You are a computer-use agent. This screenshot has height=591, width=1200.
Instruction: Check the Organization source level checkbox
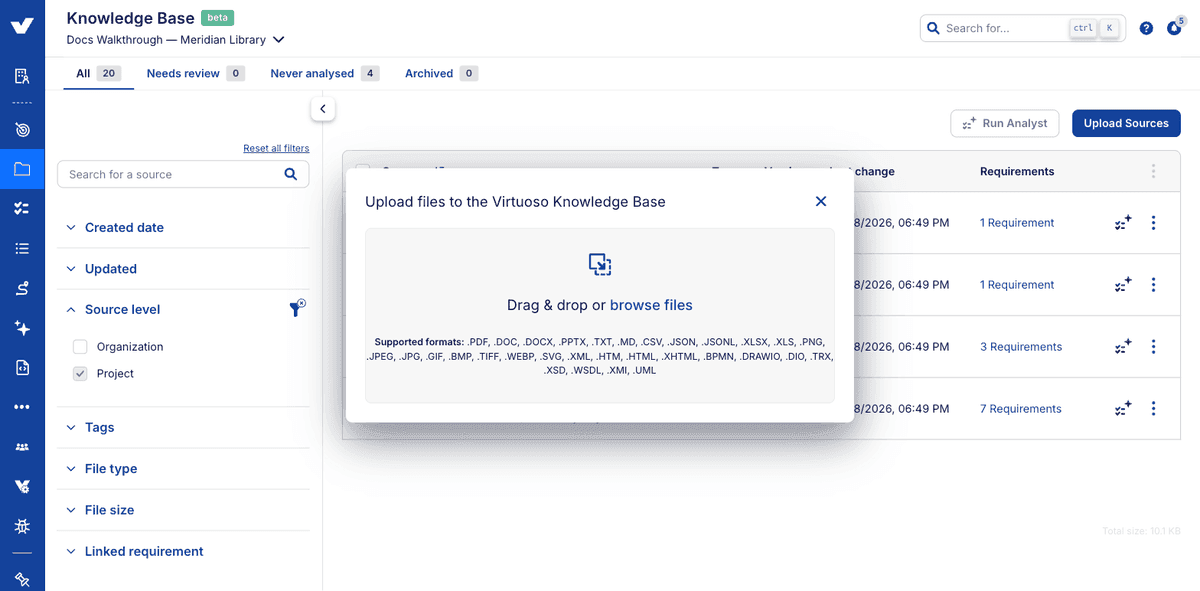click(80, 347)
